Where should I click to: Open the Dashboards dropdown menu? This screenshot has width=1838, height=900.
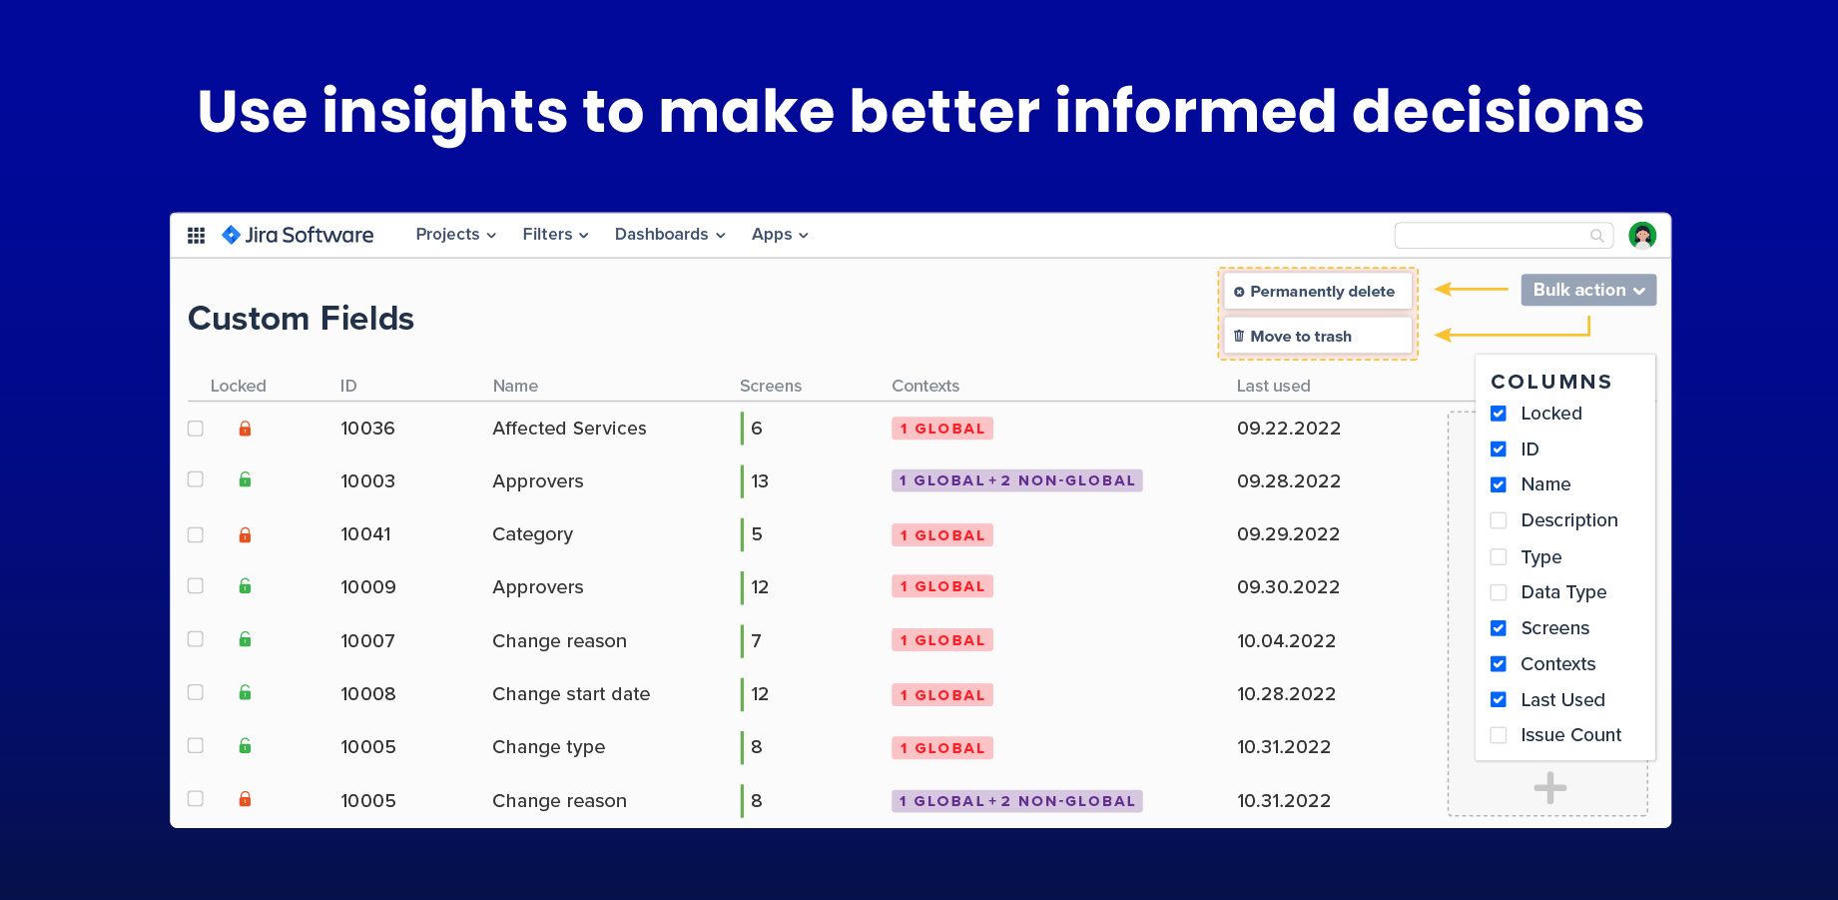pyautogui.click(x=670, y=234)
